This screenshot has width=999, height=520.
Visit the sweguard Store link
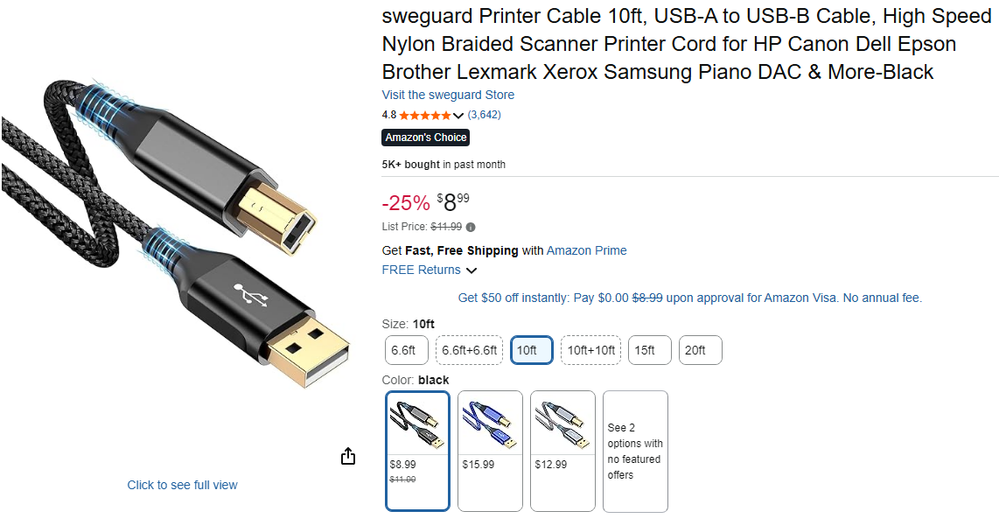(448, 95)
